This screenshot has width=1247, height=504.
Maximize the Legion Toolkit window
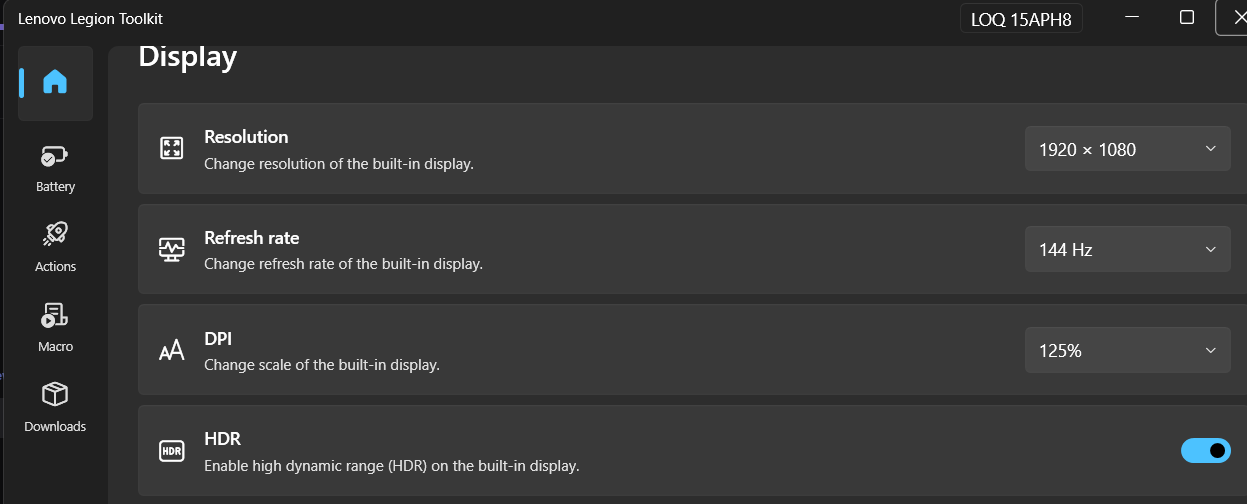(x=1187, y=17)
